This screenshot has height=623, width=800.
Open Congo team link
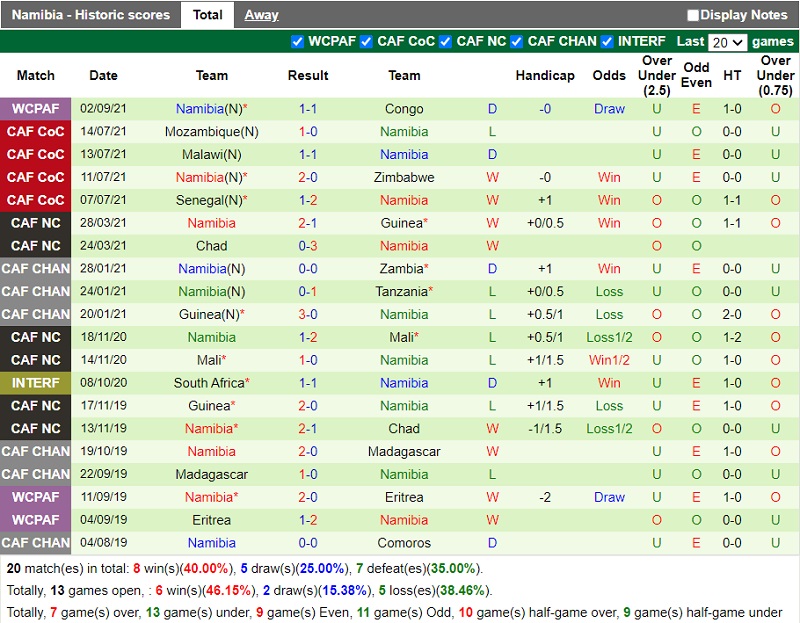pos(404,109)
